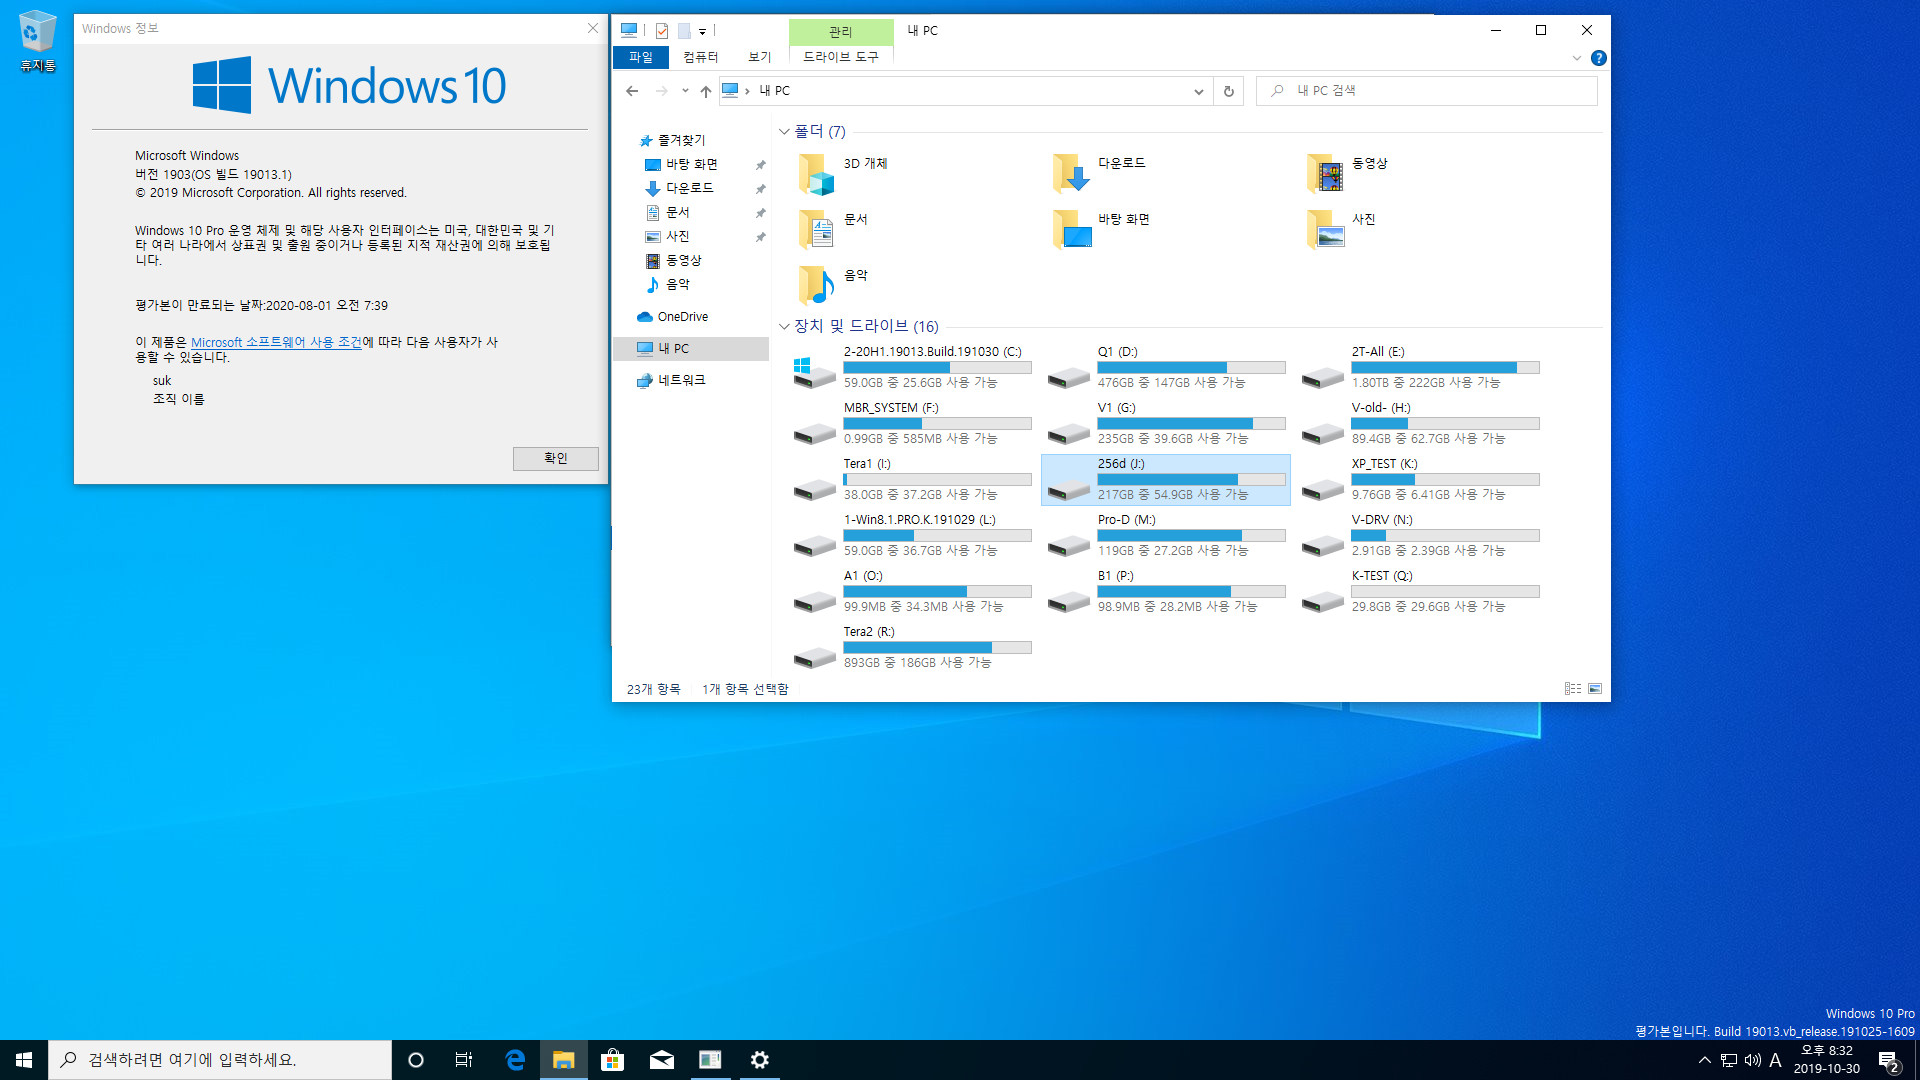This screenshot has height=1080, width=1920.
Task: Select 즐겨찾기 in the navigation pane
Action: point(681,140)
